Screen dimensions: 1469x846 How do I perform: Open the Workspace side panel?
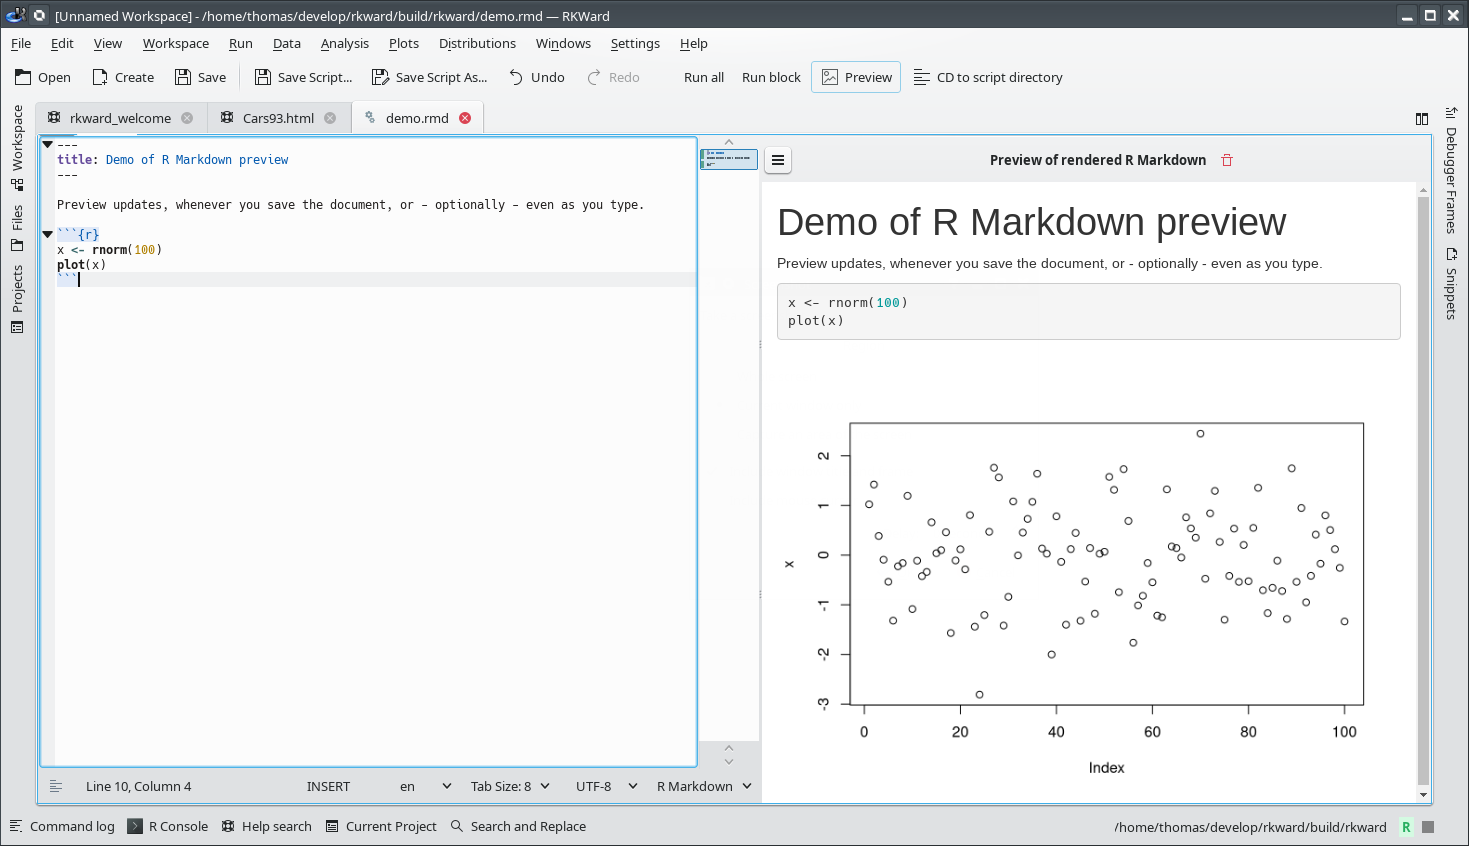point(17,147)
